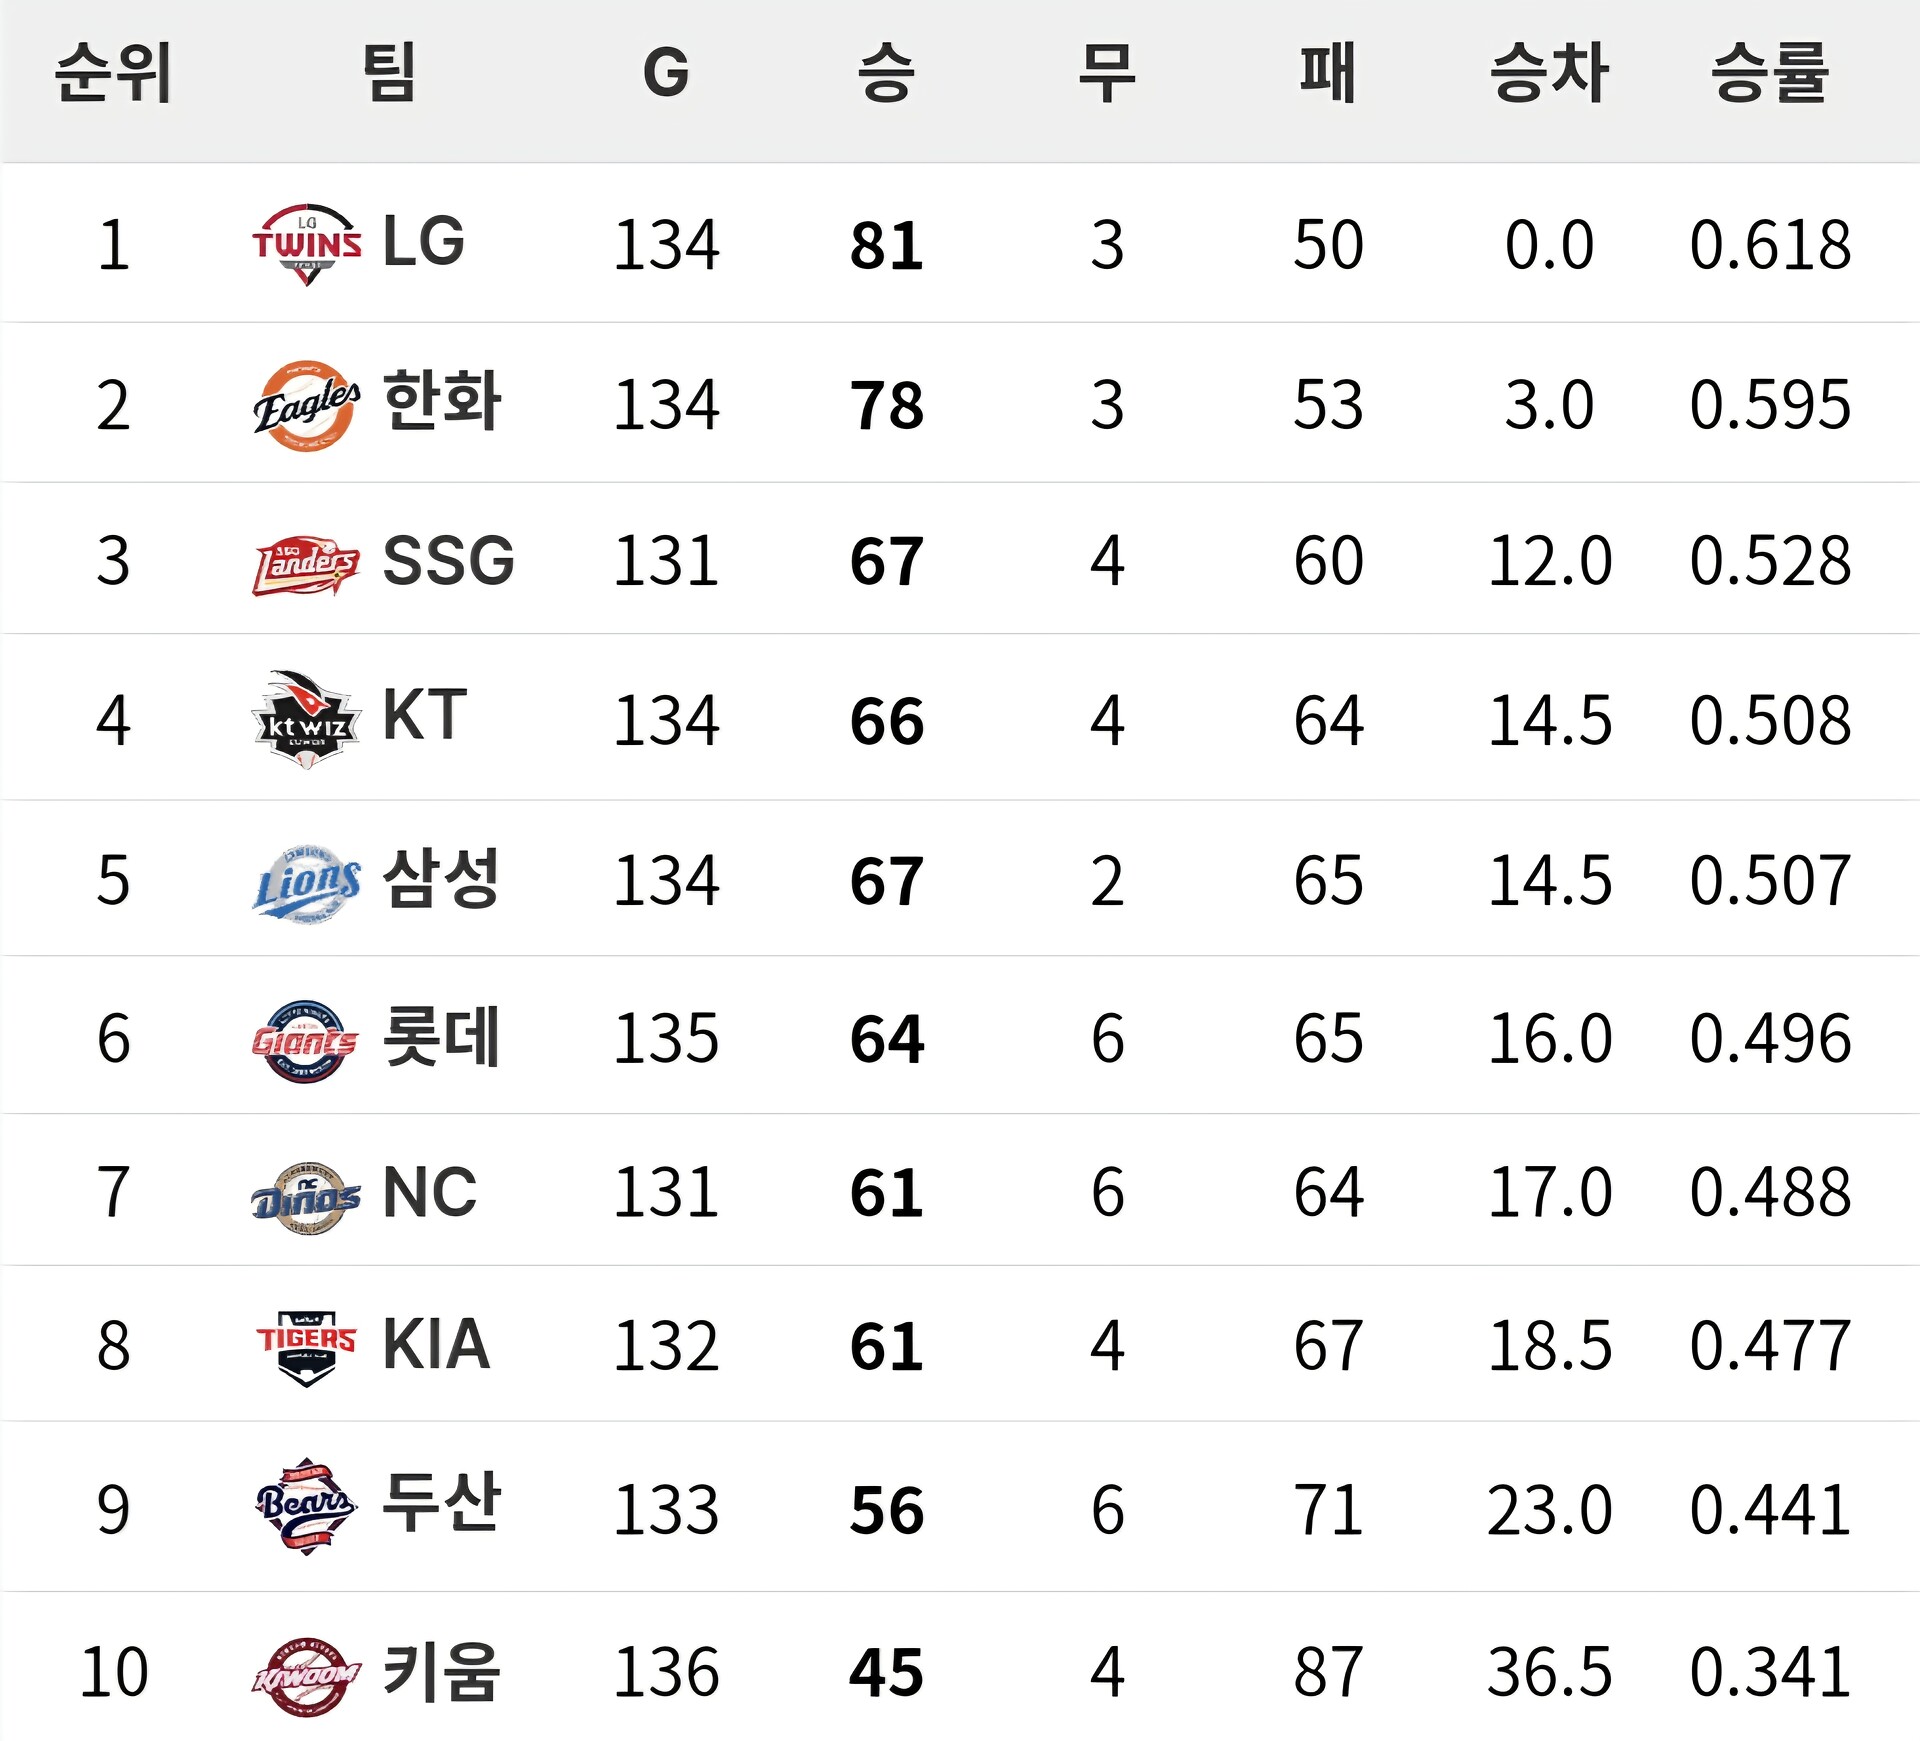
Task: Open the KIA Tigers logo
Action: 307,1347
